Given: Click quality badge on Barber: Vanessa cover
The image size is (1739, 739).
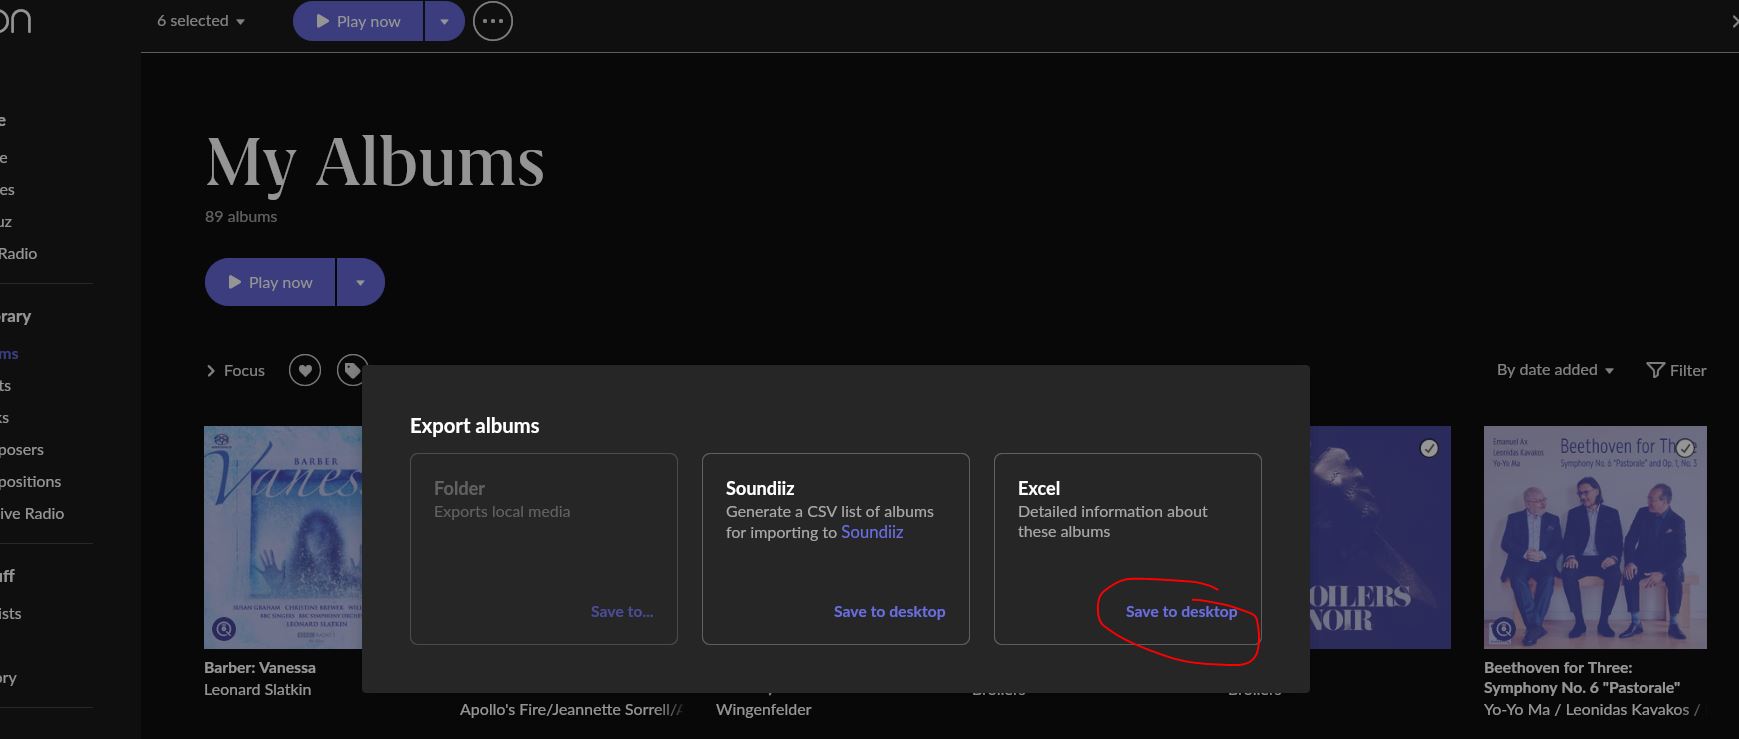Looking at the screenshot, I should [224, 629].
